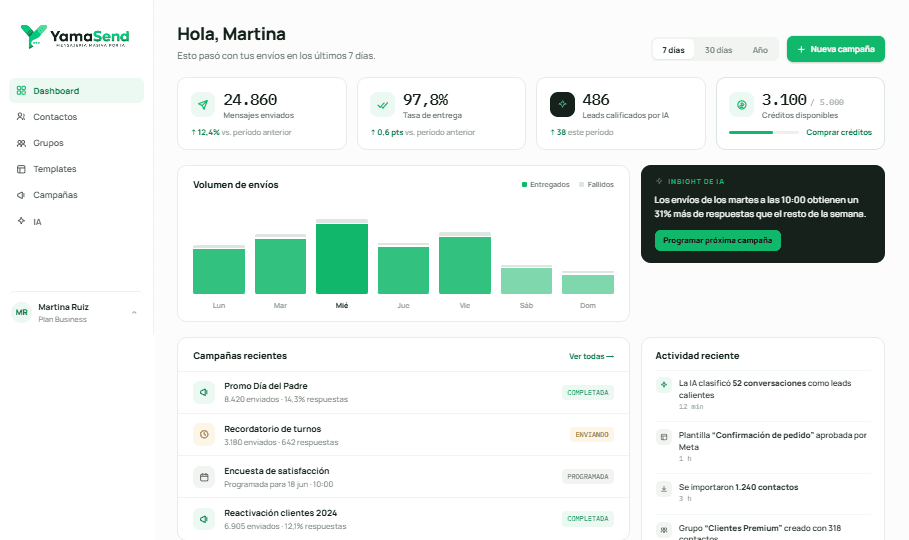This screenshot has width=909, height=540.
Task: Click the Campañas megaphone icon in sidebar
Action: 21,195
